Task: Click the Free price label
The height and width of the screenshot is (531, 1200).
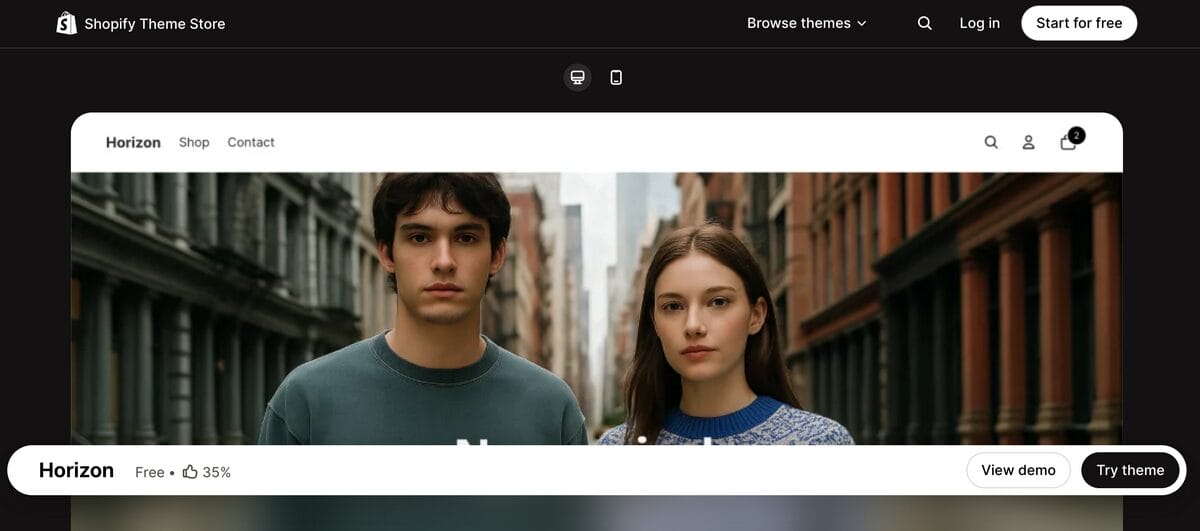Action: (150, 471)
